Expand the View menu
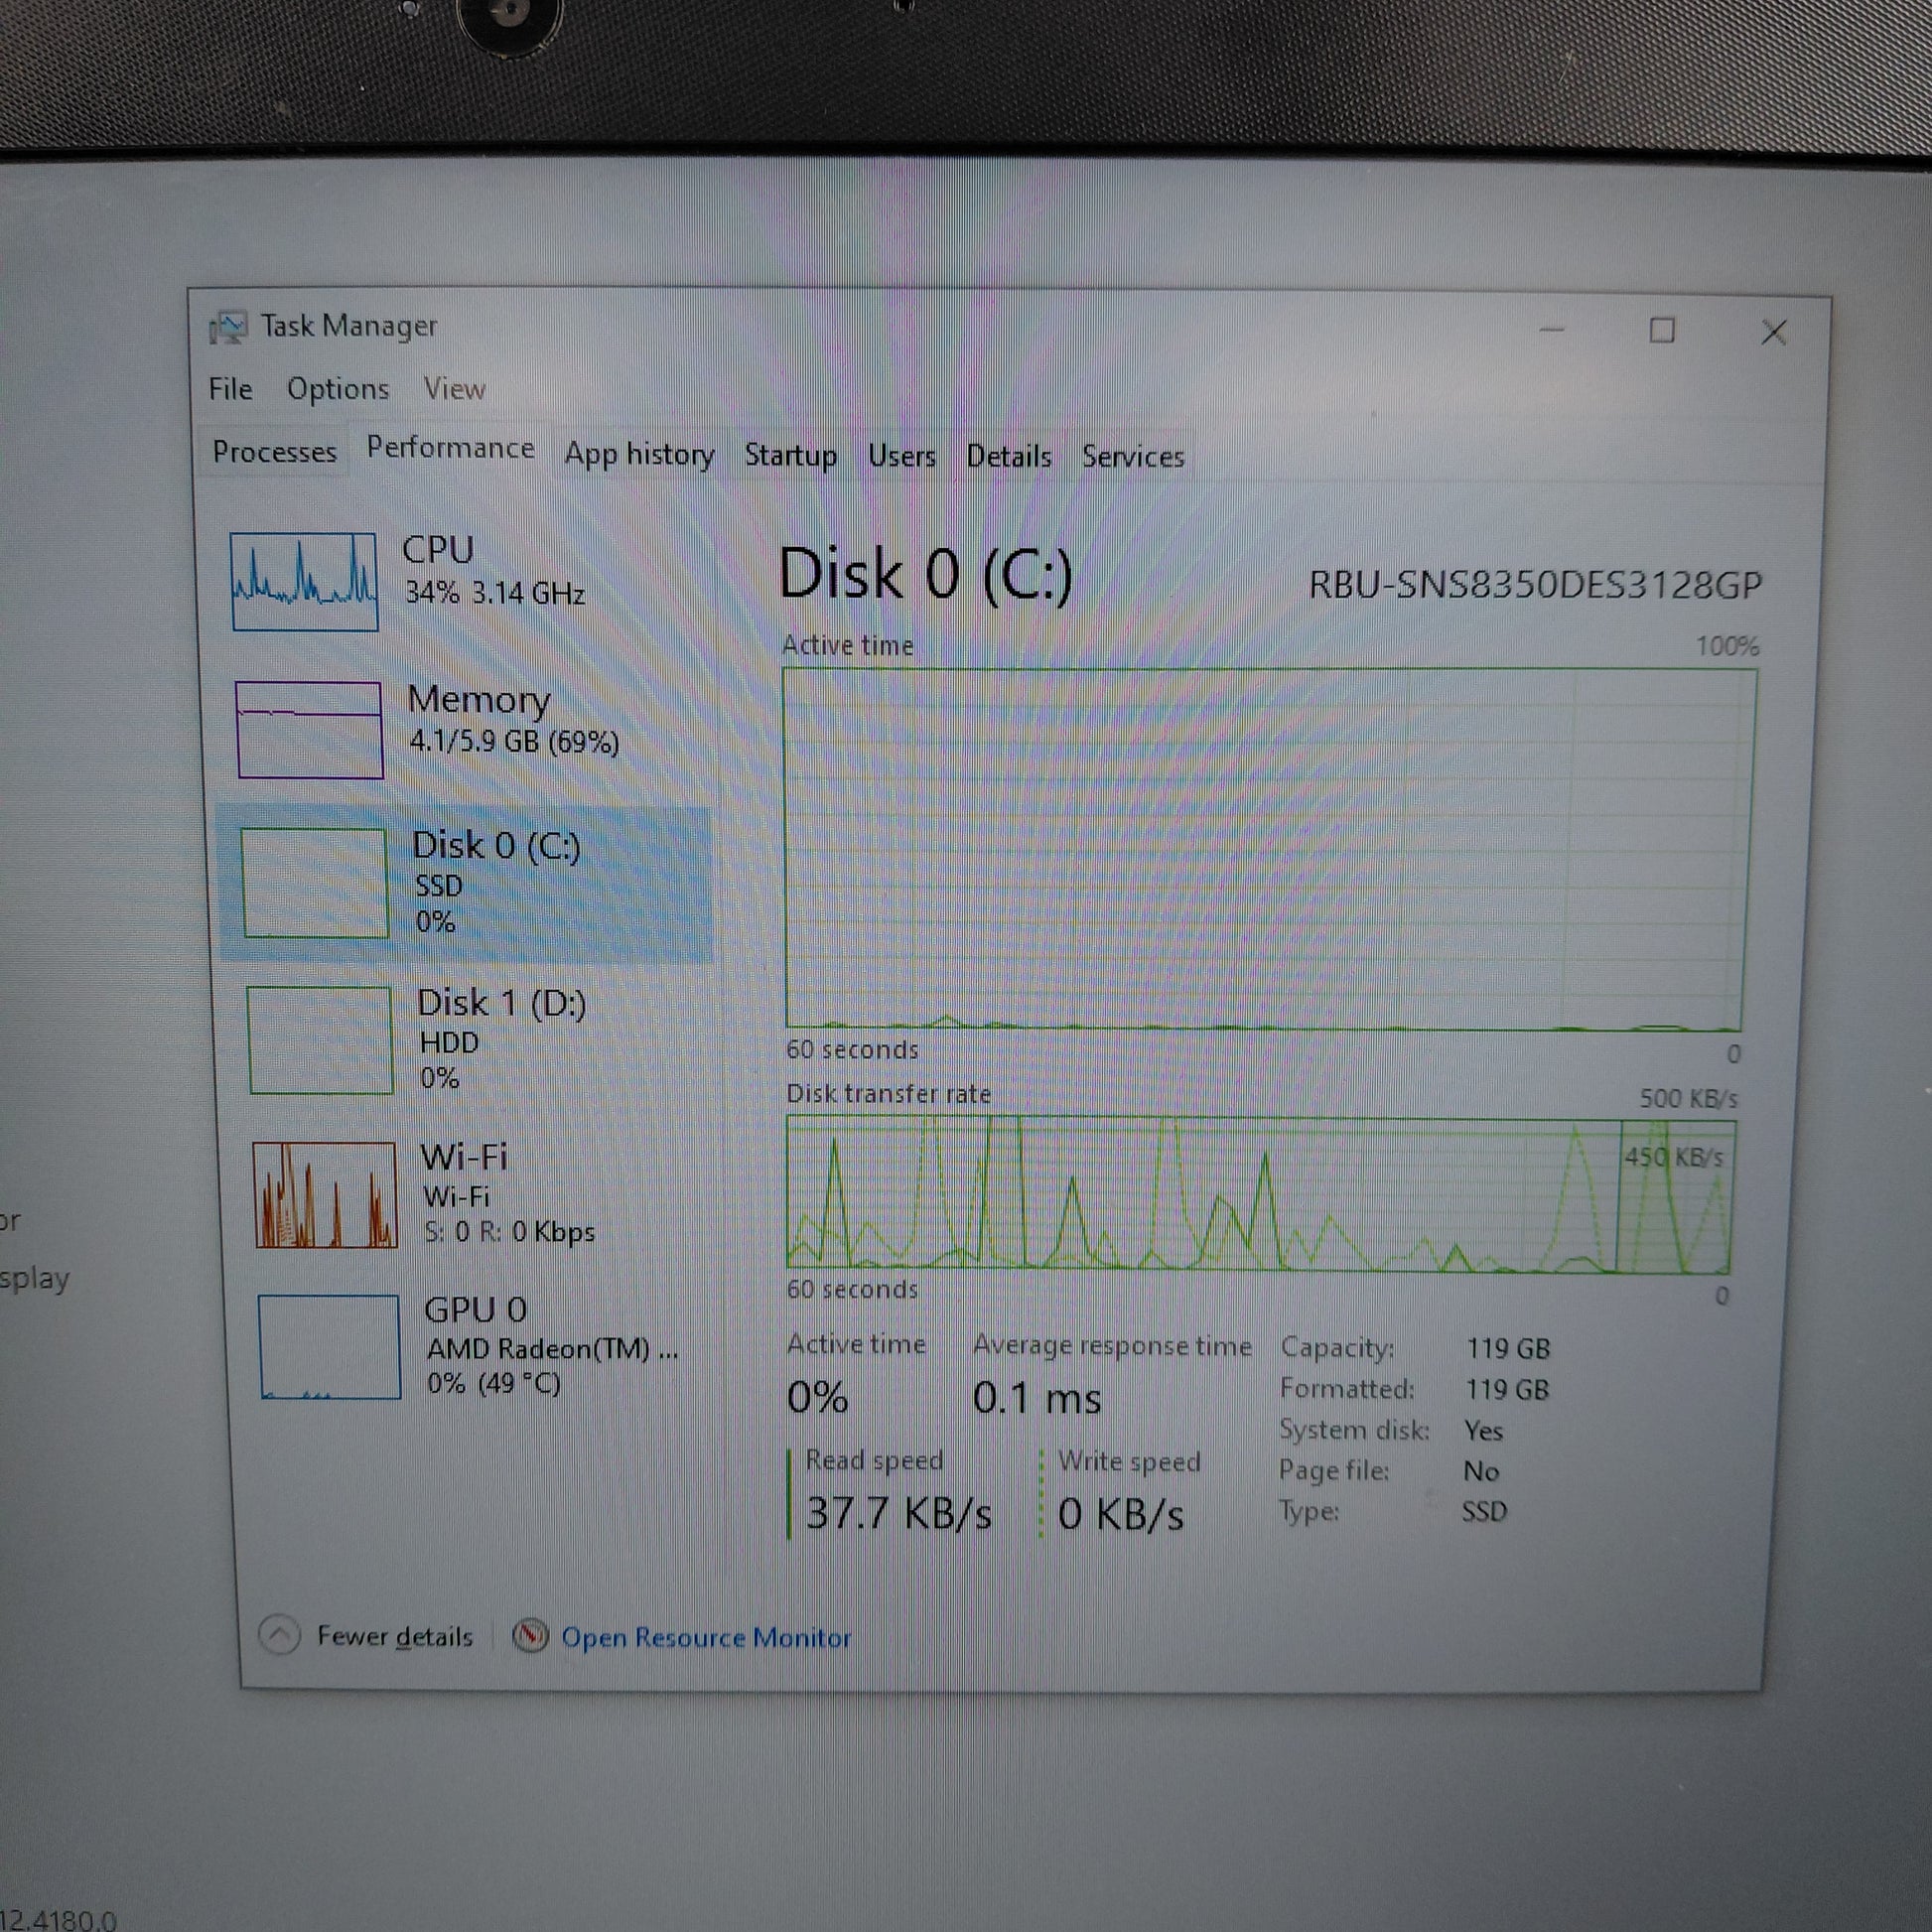Viewport: 1932px width, 1932px height. (454, 389)
